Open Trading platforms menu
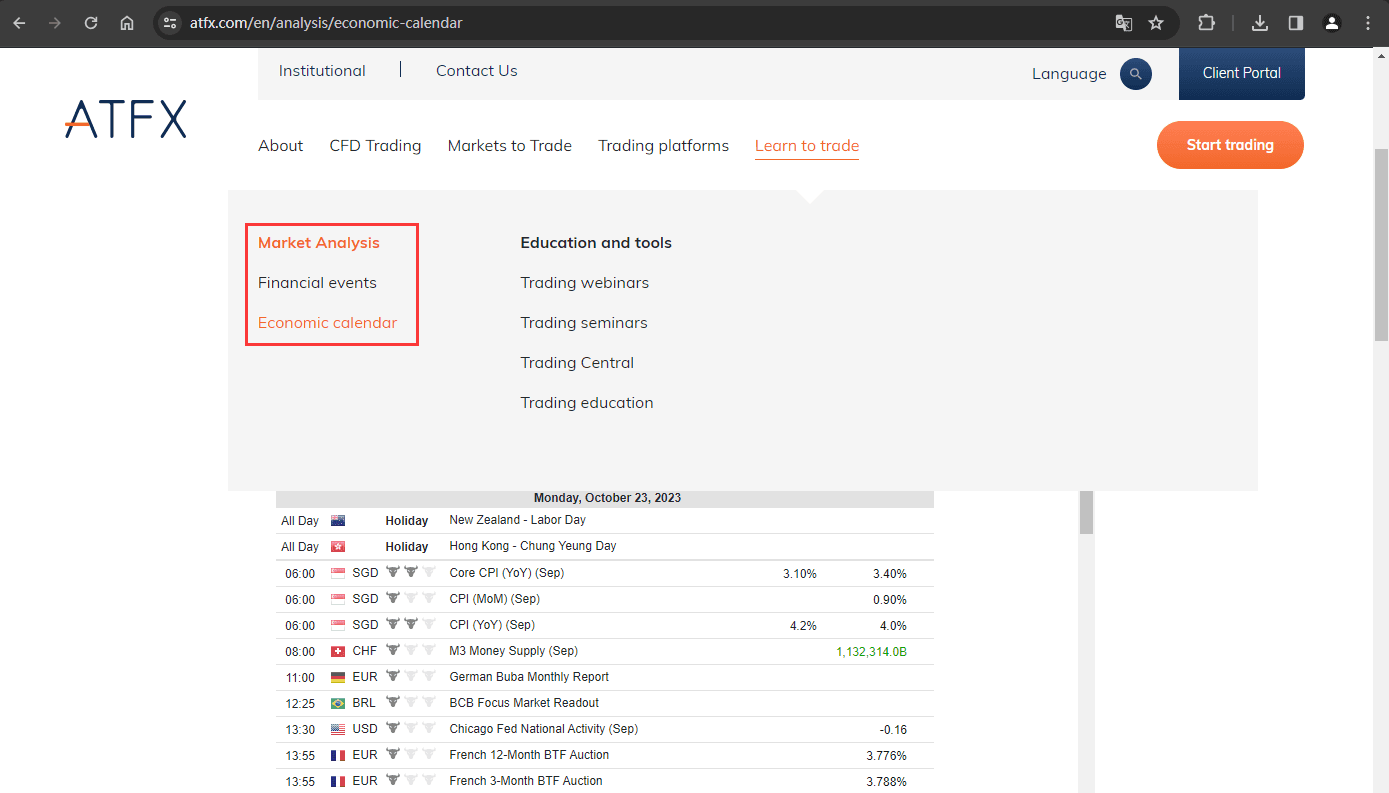 click(x=663, y=146)
